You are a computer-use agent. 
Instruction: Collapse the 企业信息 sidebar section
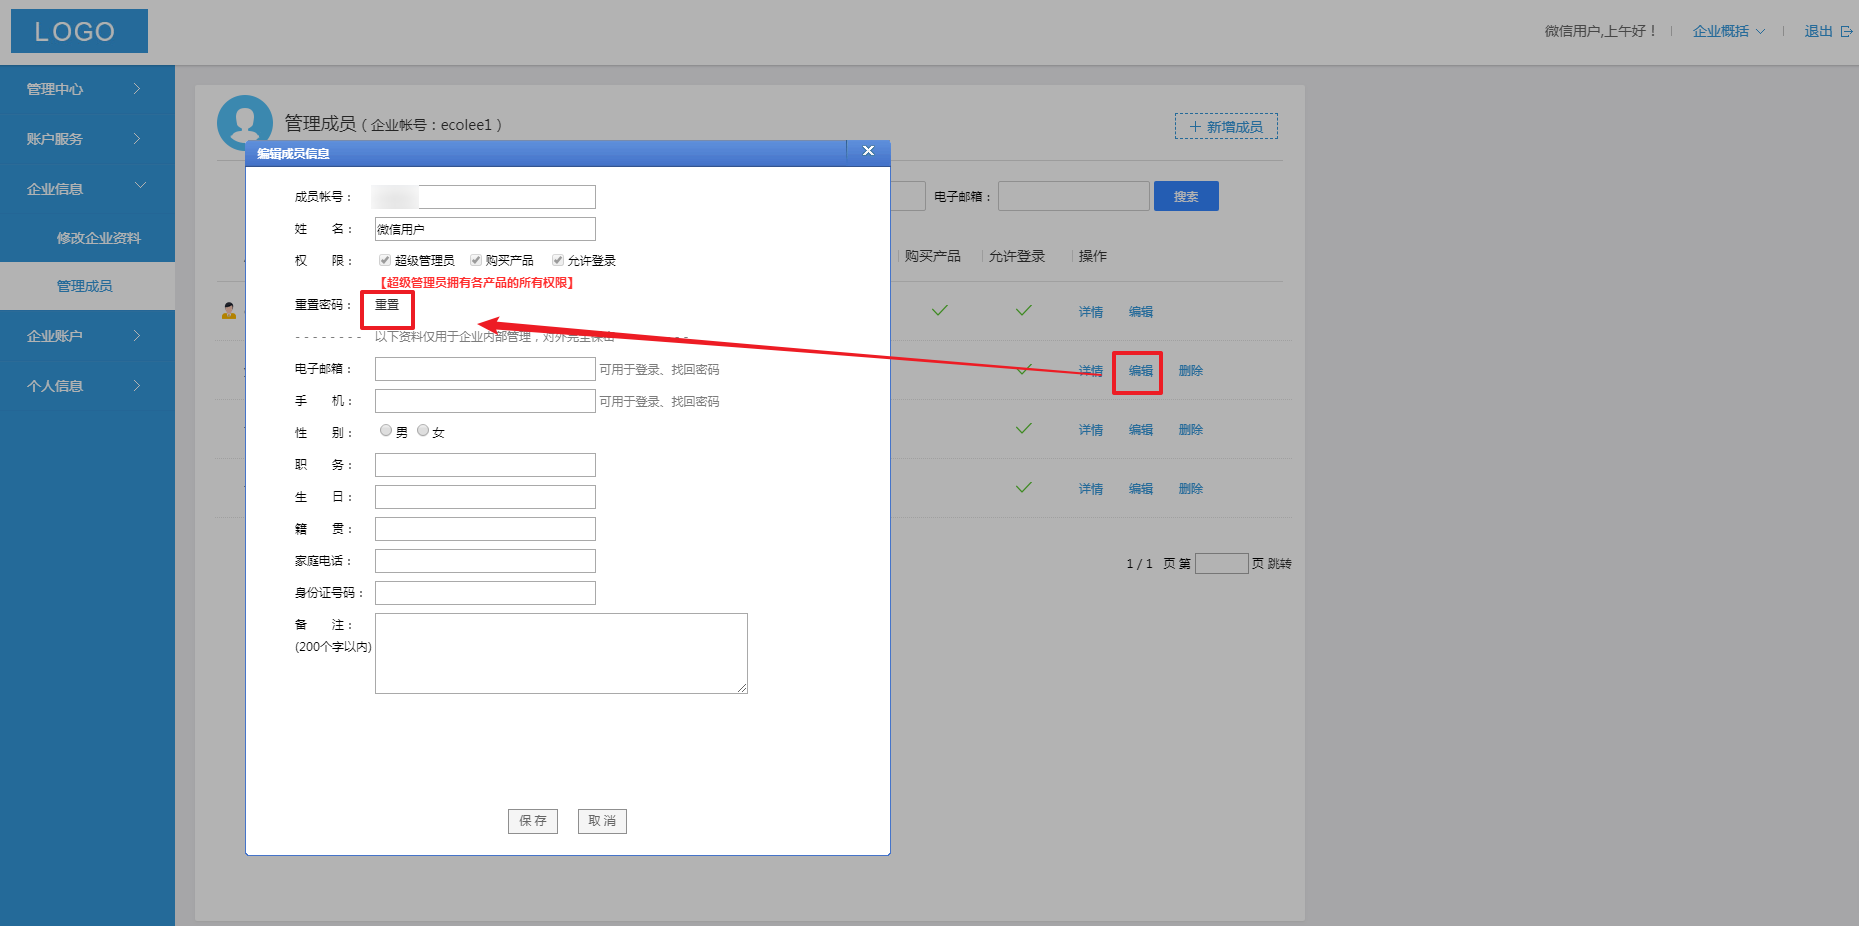[x=87, y=188]
